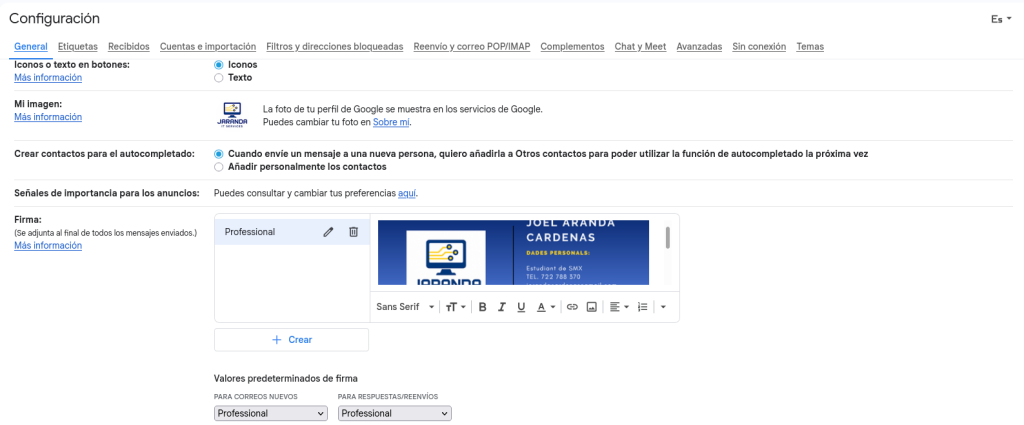Insert a link in the signature
1024x425 pixels.
[x=572, y=307]
